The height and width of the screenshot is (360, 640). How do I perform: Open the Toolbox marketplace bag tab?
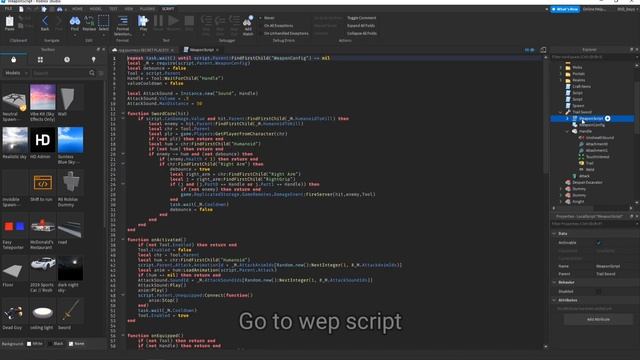(13, 60)
